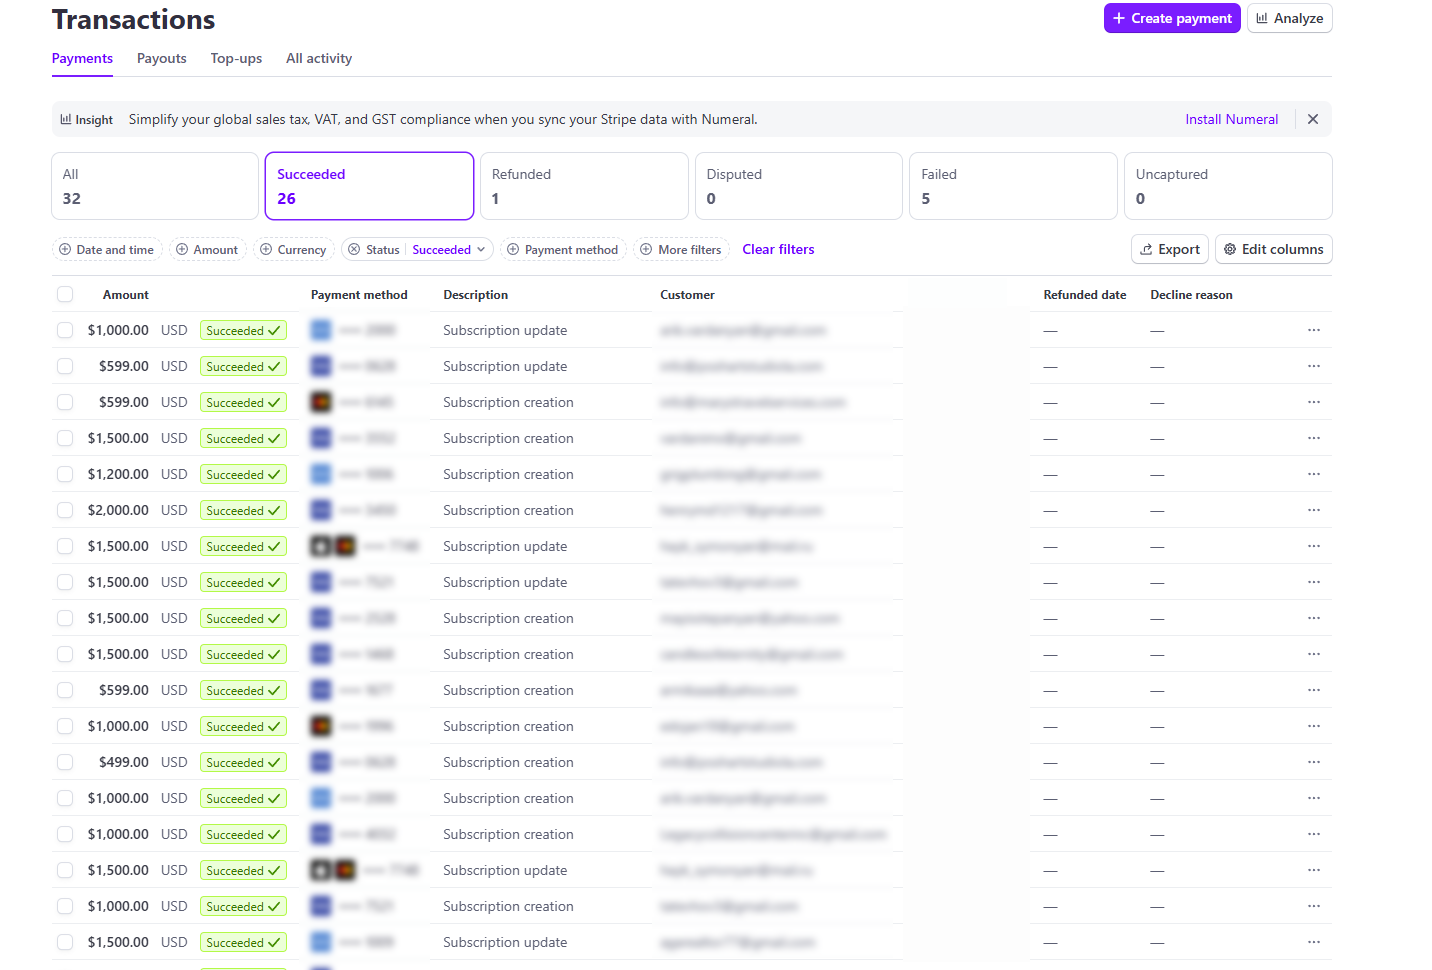Click the Clear filters link
Screen dimensions: 1432x970
pos(778,249)
